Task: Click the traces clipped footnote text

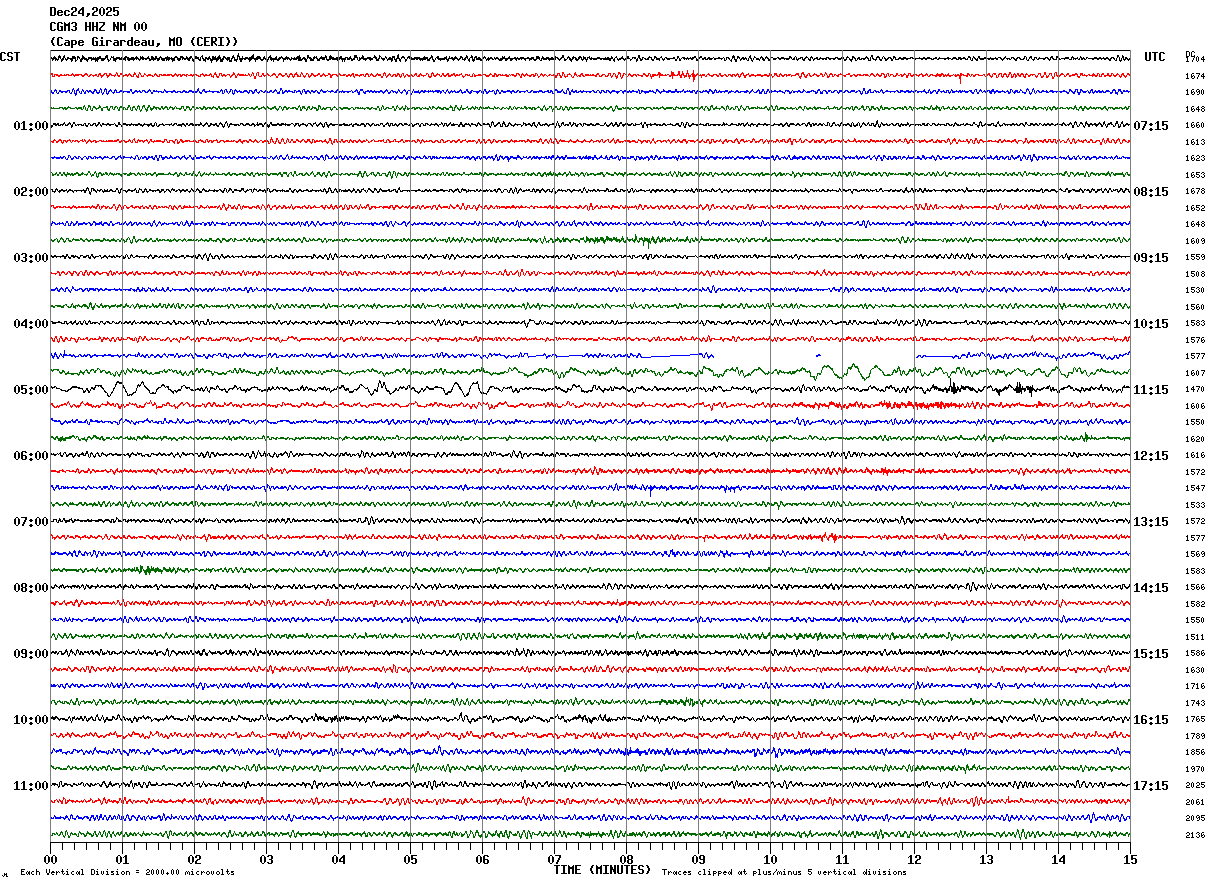Action: [784, 873]
